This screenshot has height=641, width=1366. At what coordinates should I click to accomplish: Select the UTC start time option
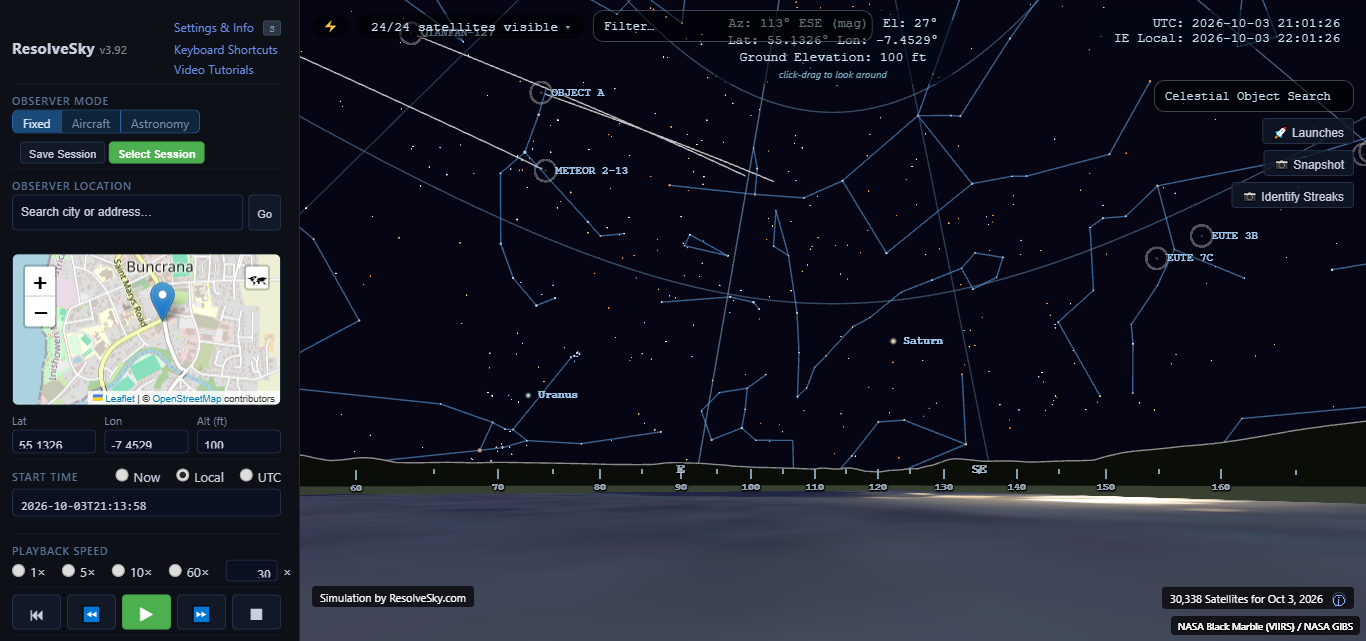coord(246,476)
